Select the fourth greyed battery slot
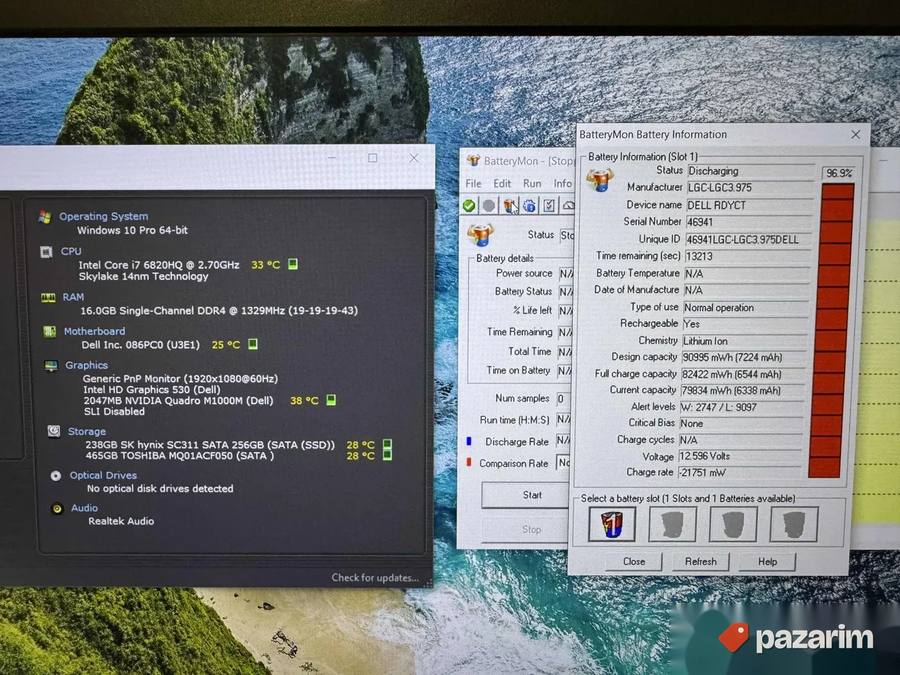900x675 pixels. 794,523
